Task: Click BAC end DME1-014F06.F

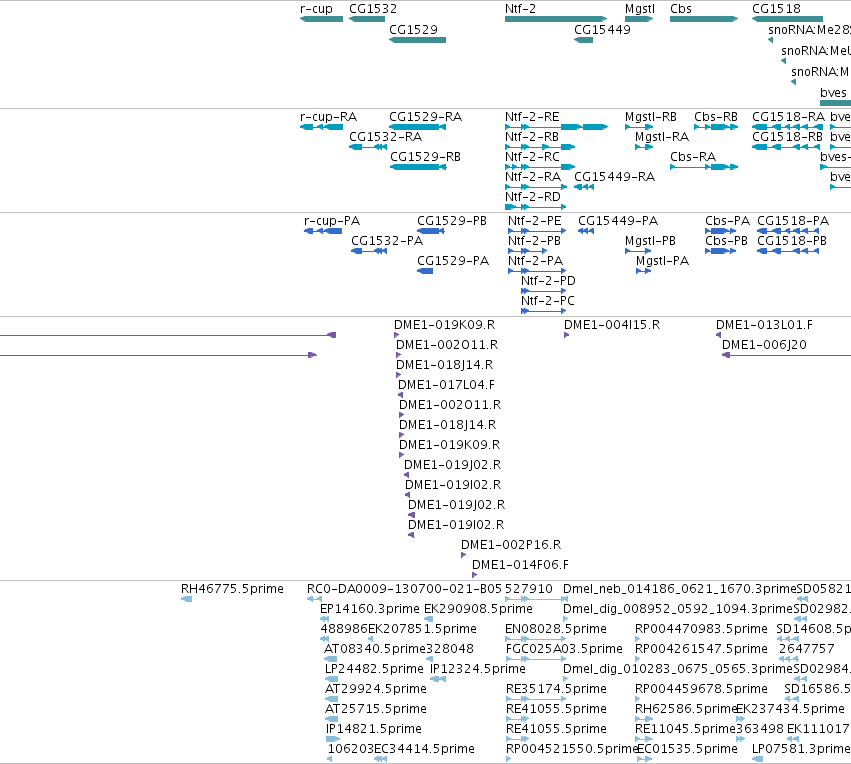Action: click(x=520, y=565)
